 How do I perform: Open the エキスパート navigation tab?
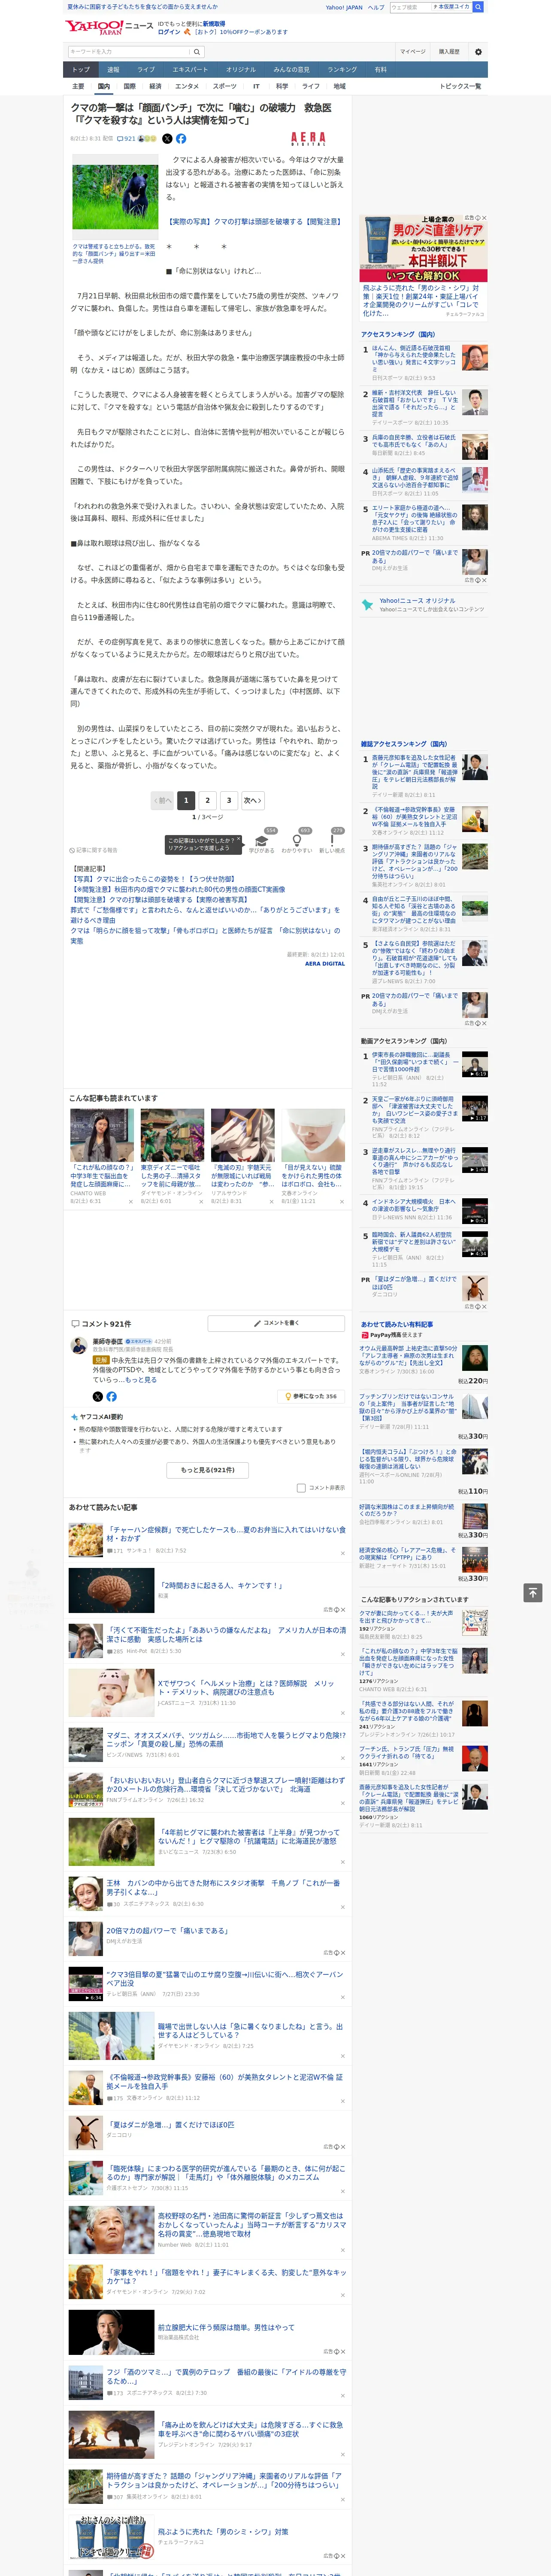[190, 70]
